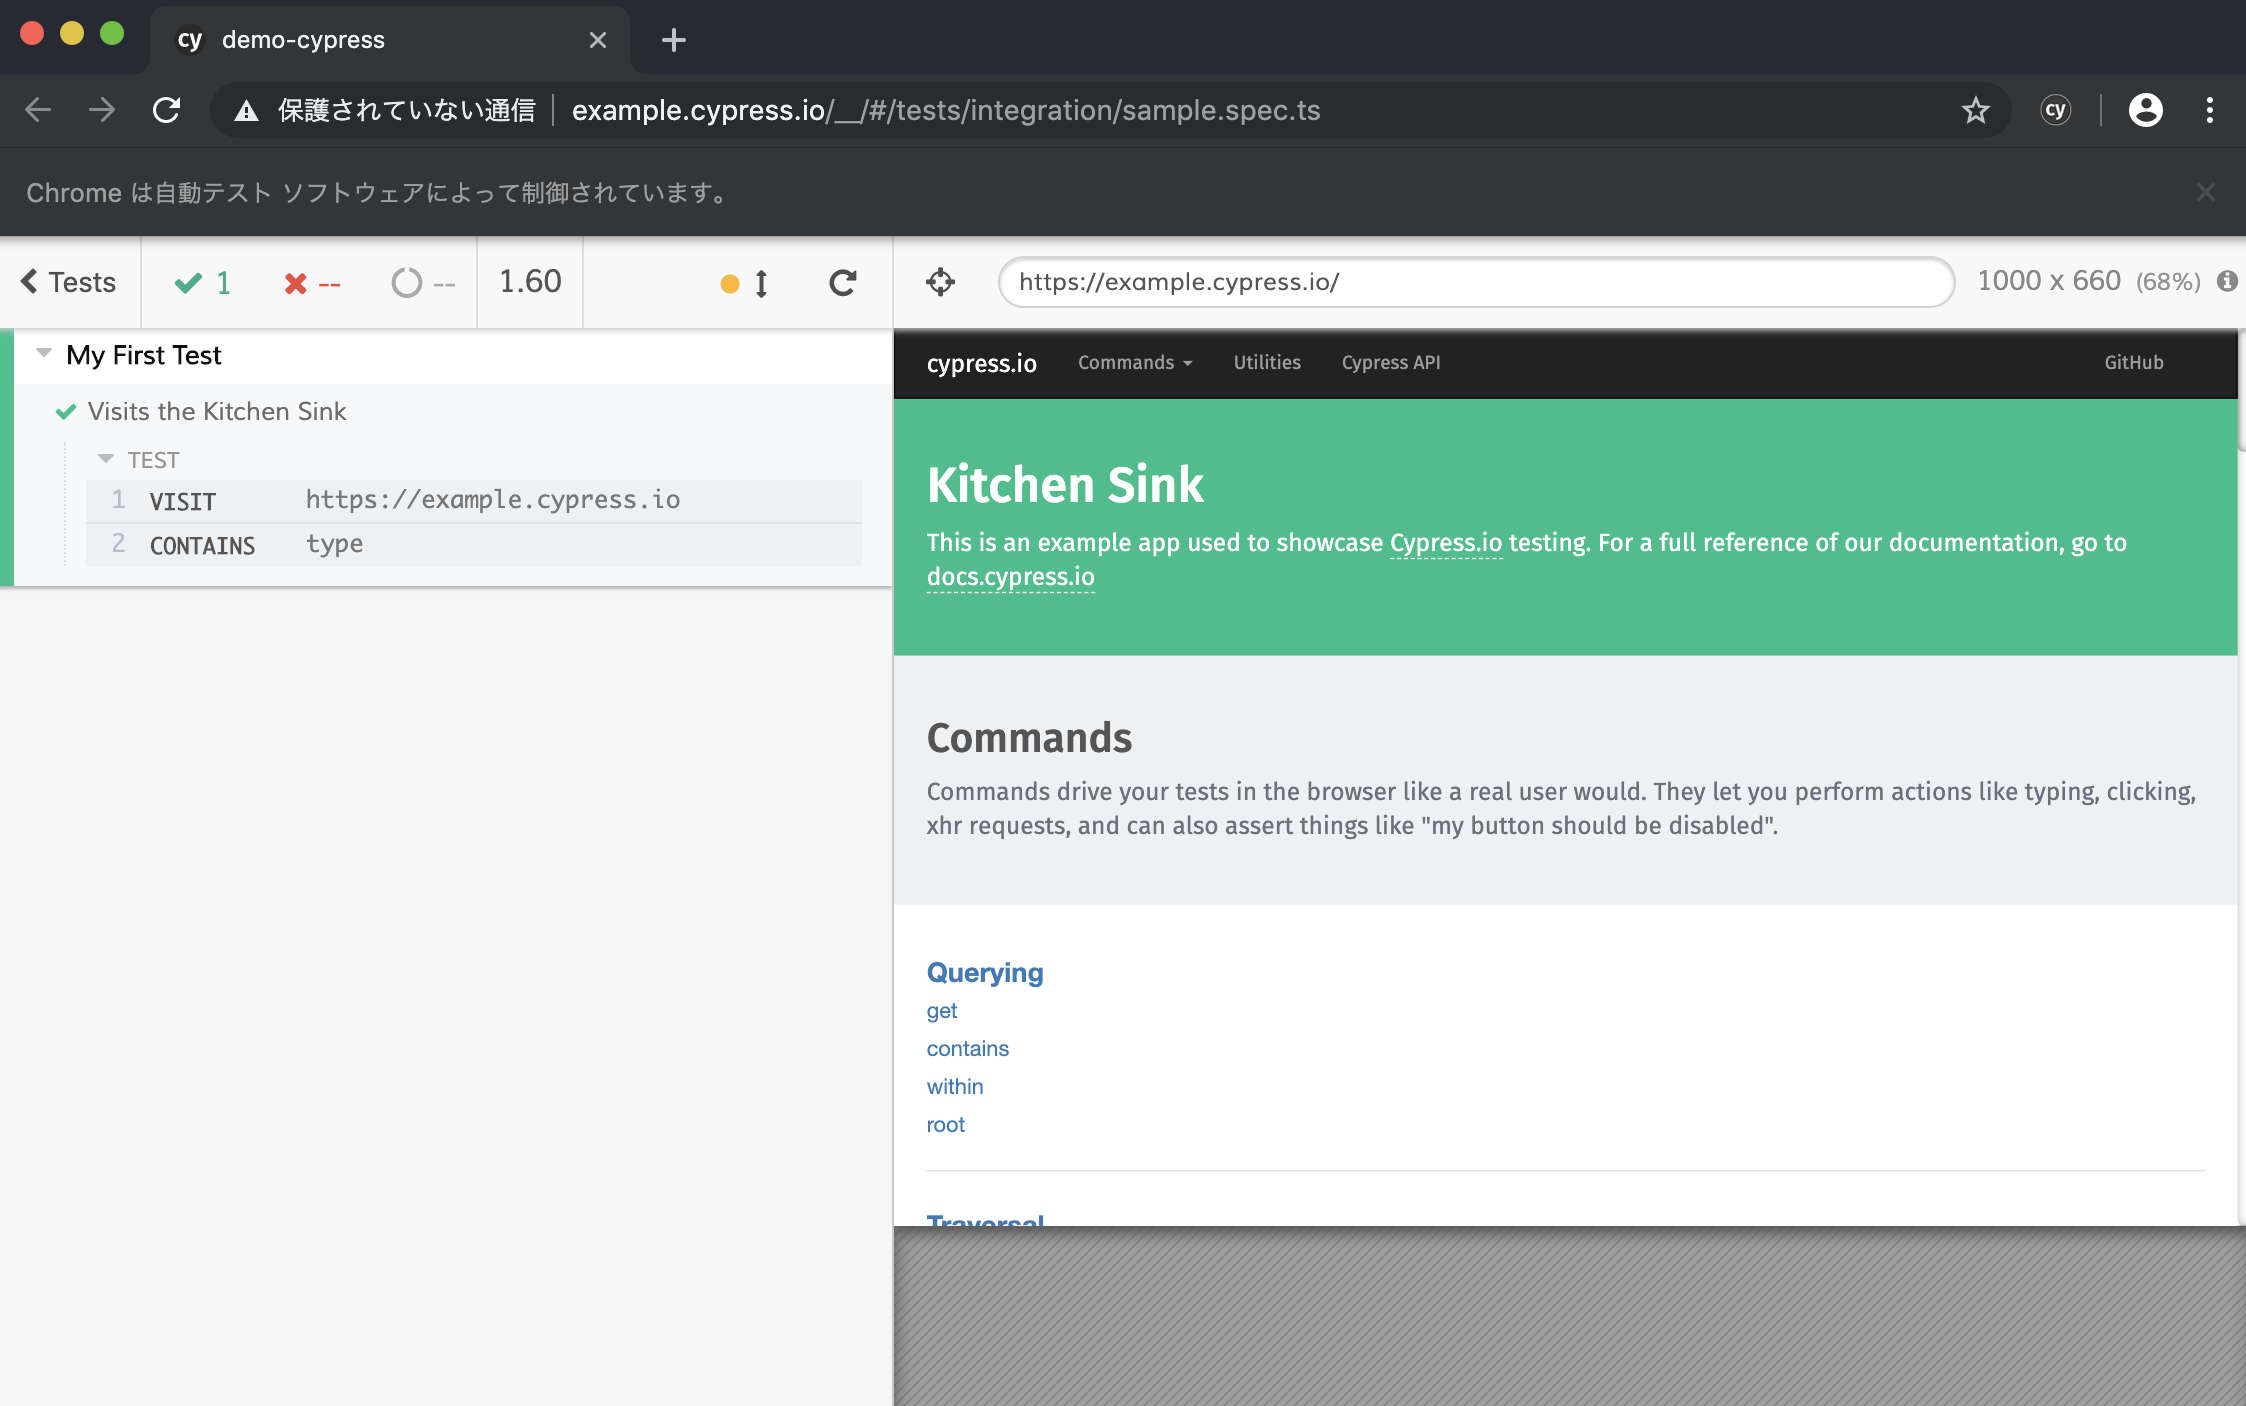Screen dimensions: 2246x1406
Task: Open the get command link
Action: [942, 1011]
